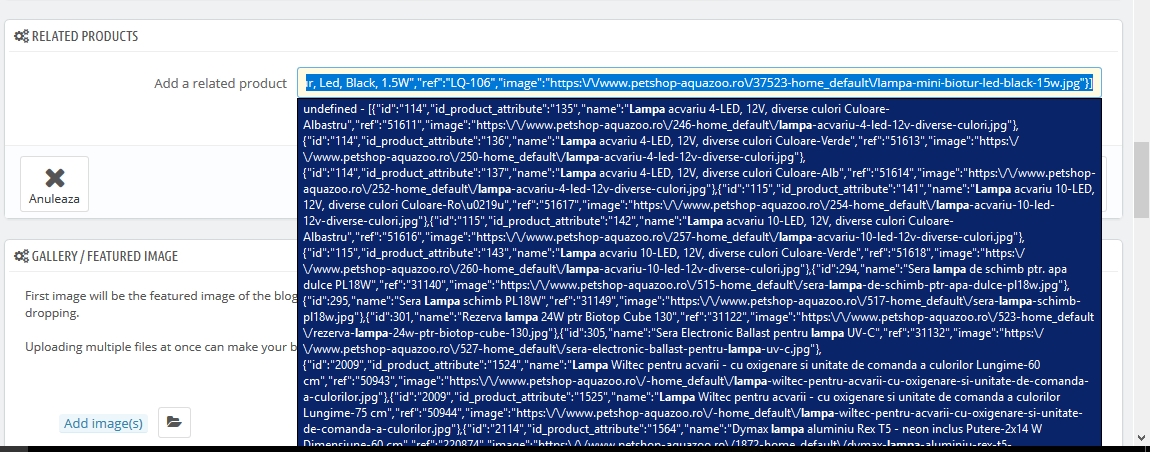Image resolution: width=1150 pixels, height=452 pixels.
Task: Click the Add image(s) link
Action: coord(103,423)
